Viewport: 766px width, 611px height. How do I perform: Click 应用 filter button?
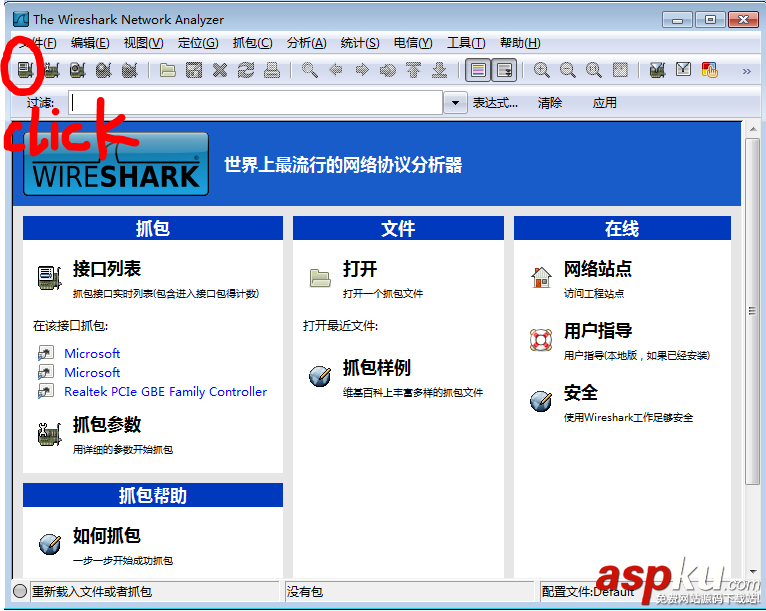605,103
